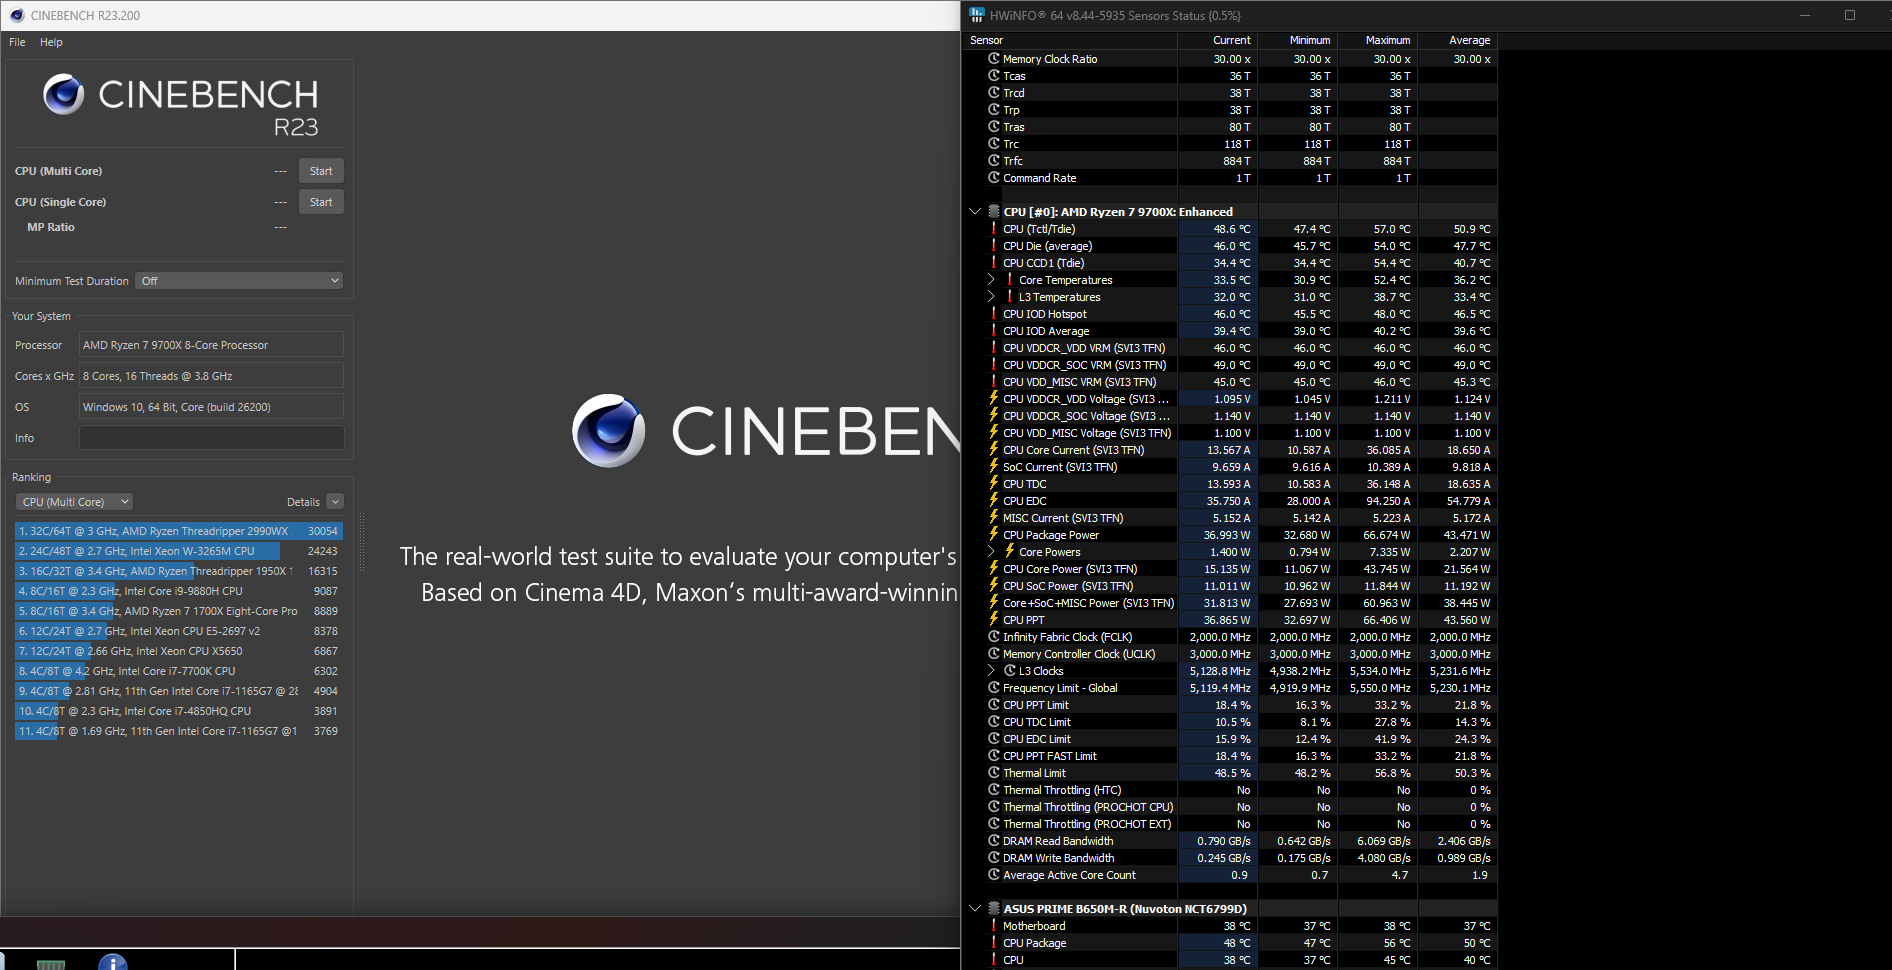Click the Frequency Limit - Global sensor label

tap(1060, 688)
